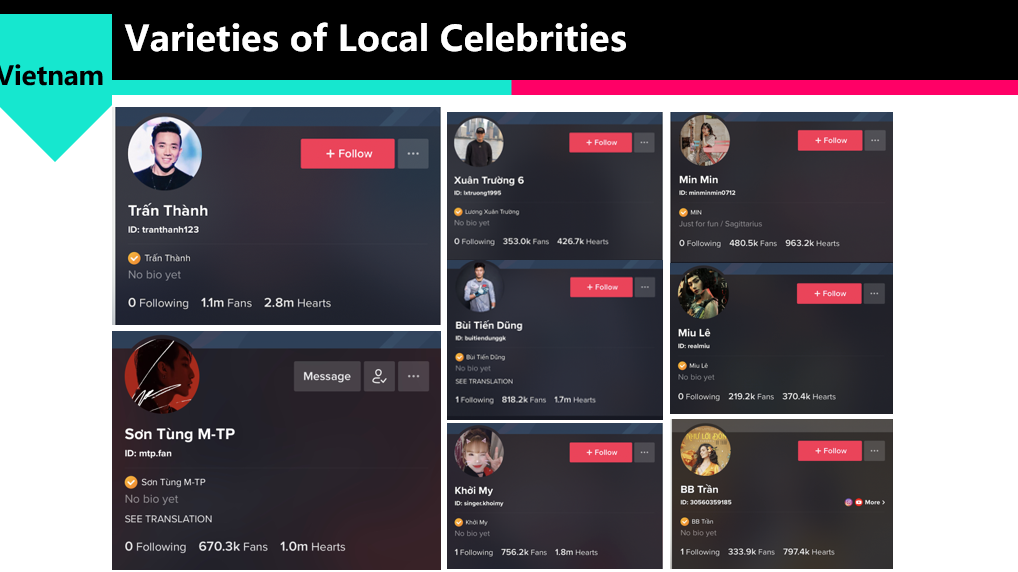Click the ellipsis icon on Khởi My's profile
The height and width of the screenshot is (572, 1018).
pos(644,453)
